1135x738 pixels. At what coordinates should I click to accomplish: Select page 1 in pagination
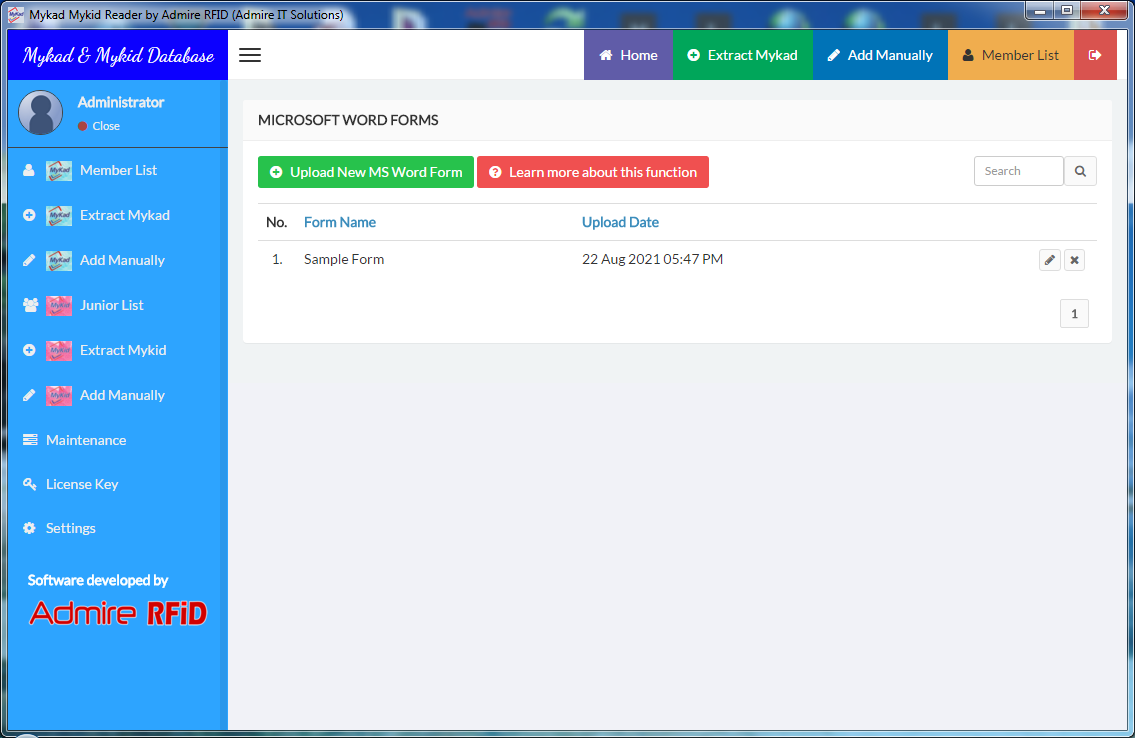[1074, 314]
